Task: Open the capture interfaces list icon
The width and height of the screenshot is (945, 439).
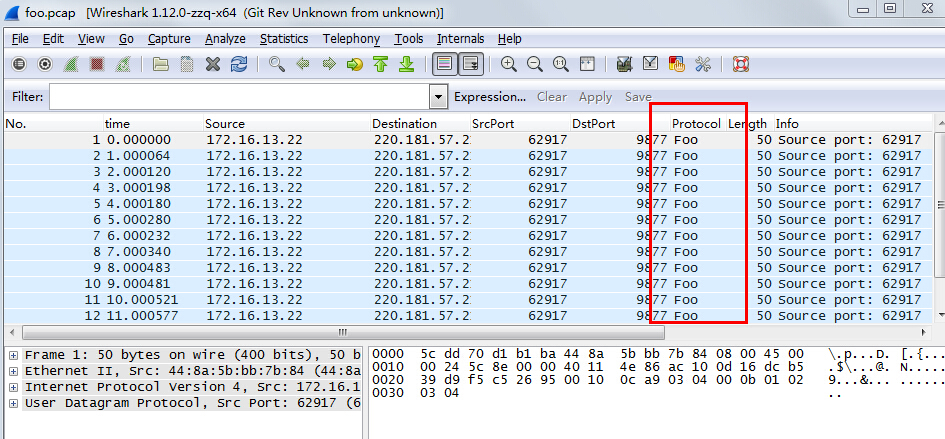Action: click(19, 64)
